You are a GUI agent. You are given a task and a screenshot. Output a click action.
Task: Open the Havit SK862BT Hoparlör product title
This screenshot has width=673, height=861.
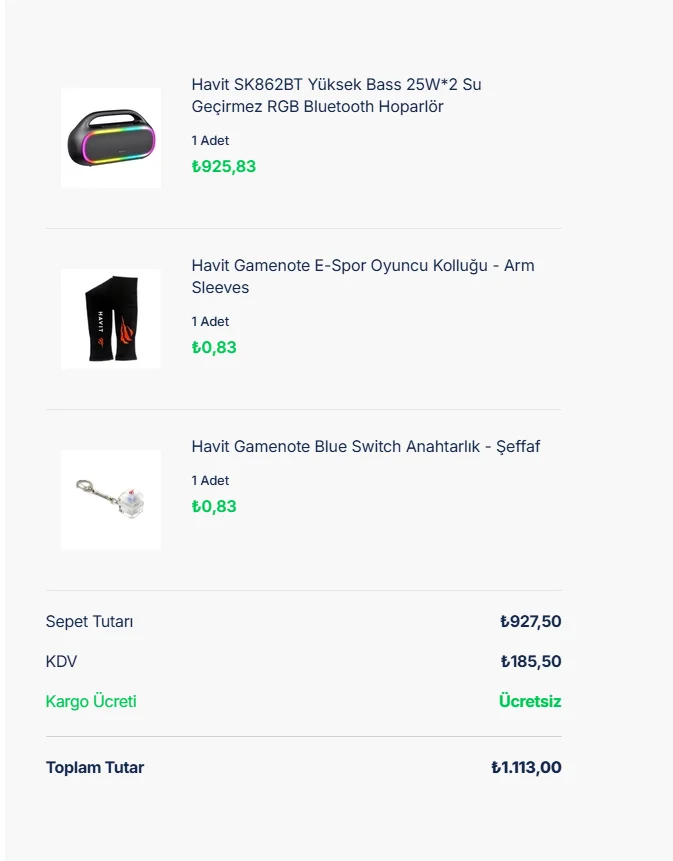click(336, 96)
